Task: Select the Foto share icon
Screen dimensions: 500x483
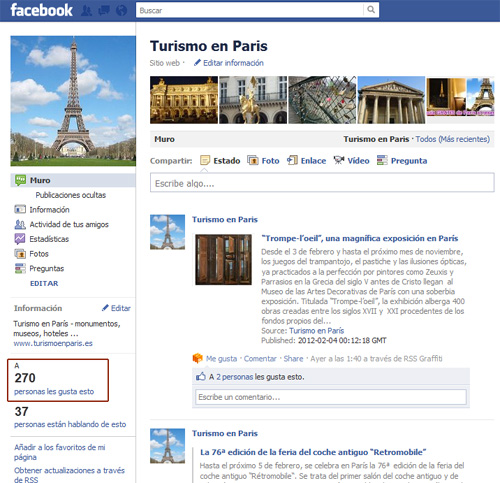Action: [253, 160]
